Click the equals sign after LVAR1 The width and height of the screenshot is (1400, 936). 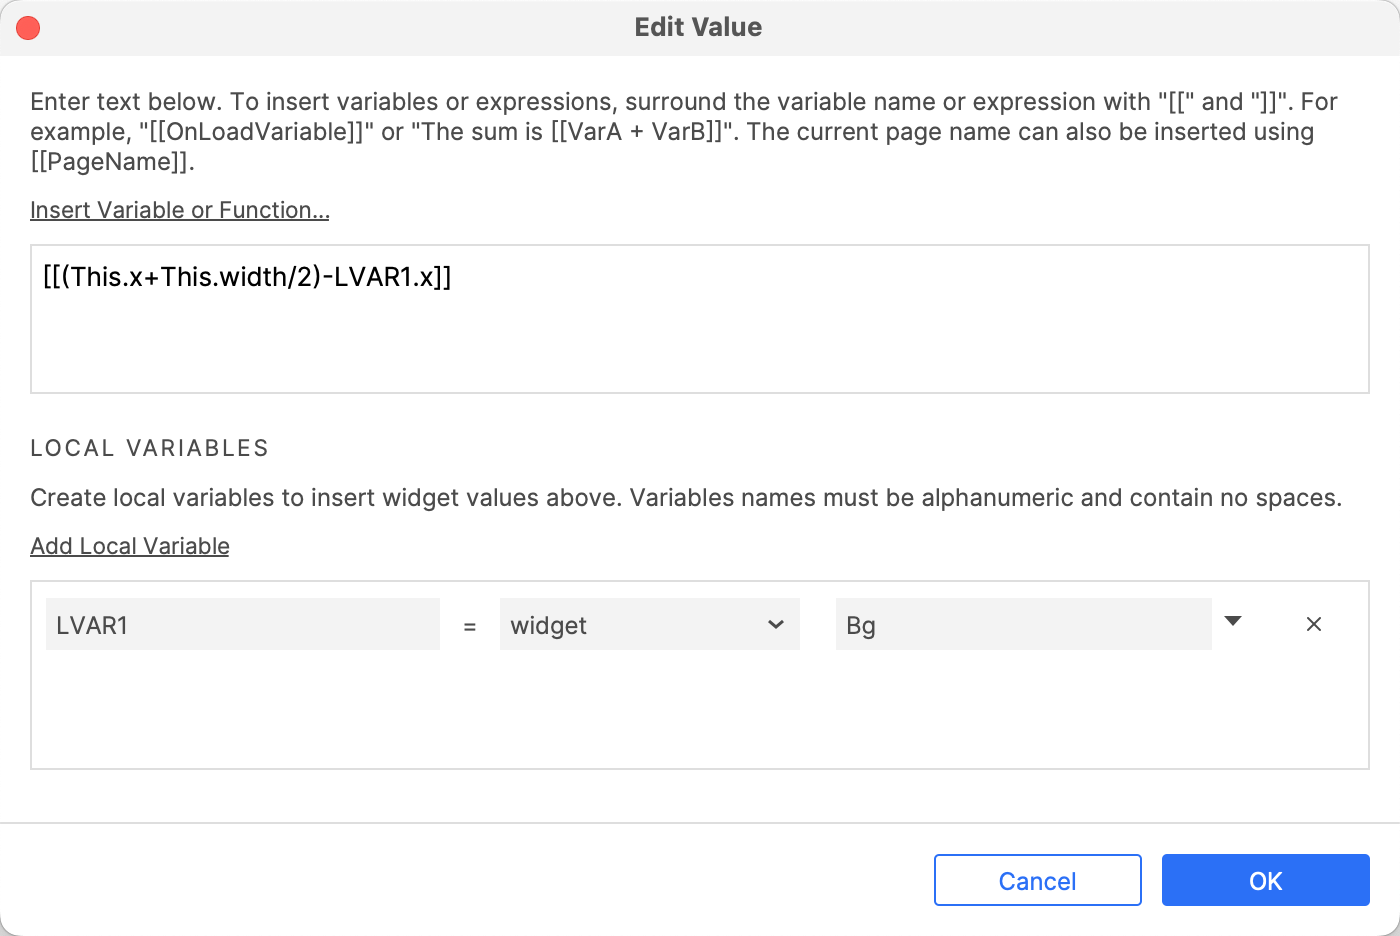tap(470, 627)
